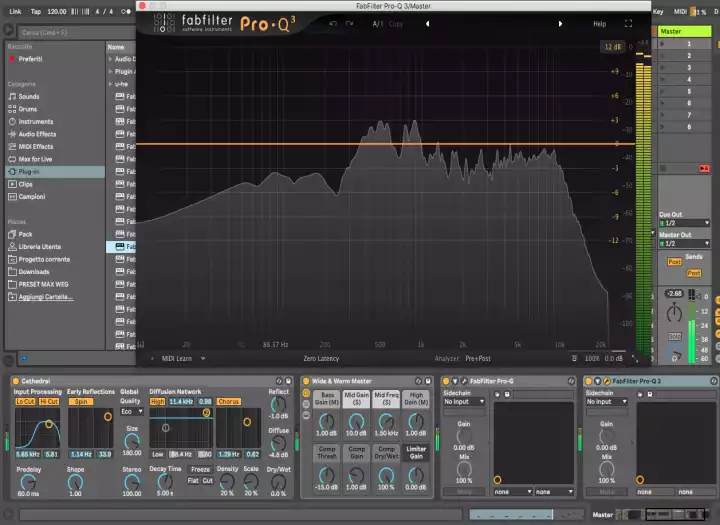Toggle Wide & Warm Master device activator
The image size is (720, 525).
coord(306,381)
